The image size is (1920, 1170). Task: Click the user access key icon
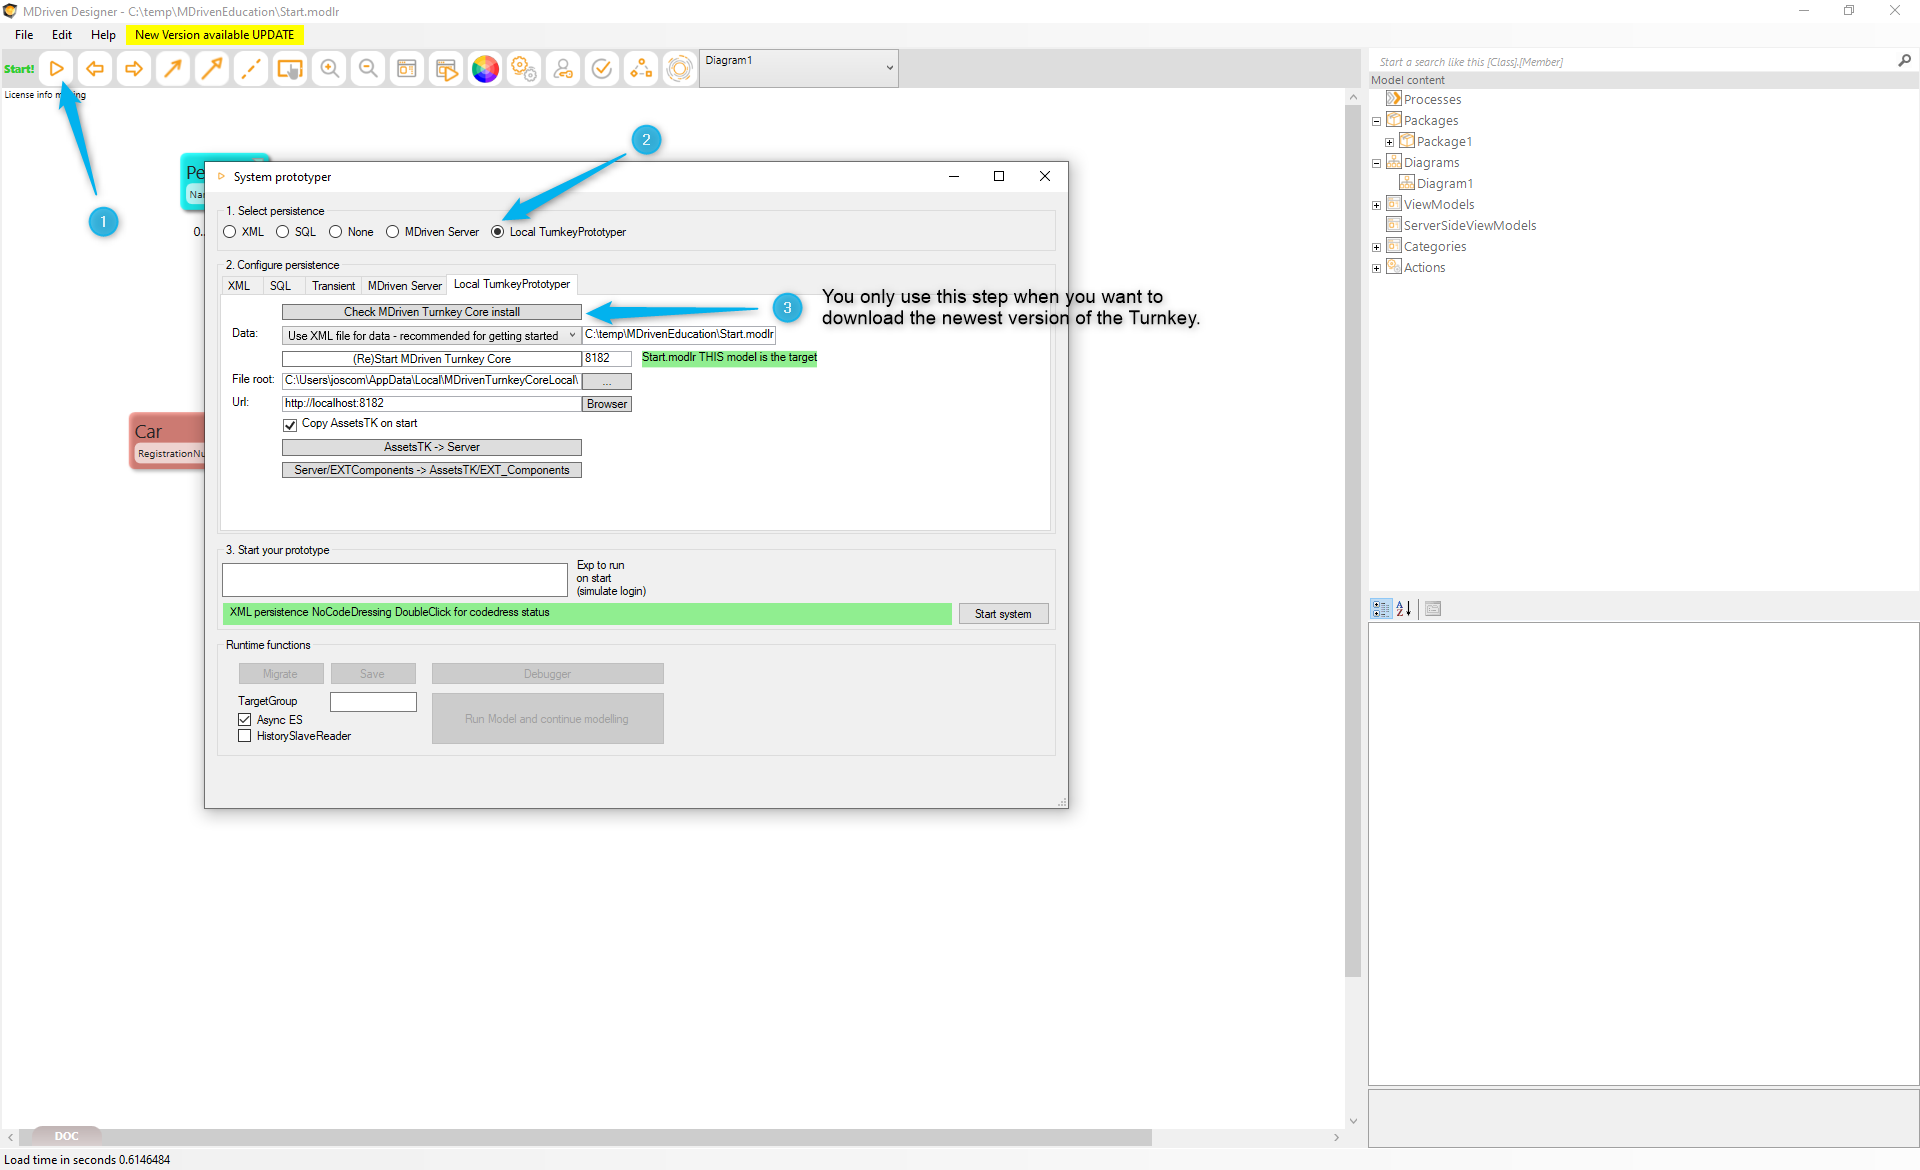coord(563,69)
